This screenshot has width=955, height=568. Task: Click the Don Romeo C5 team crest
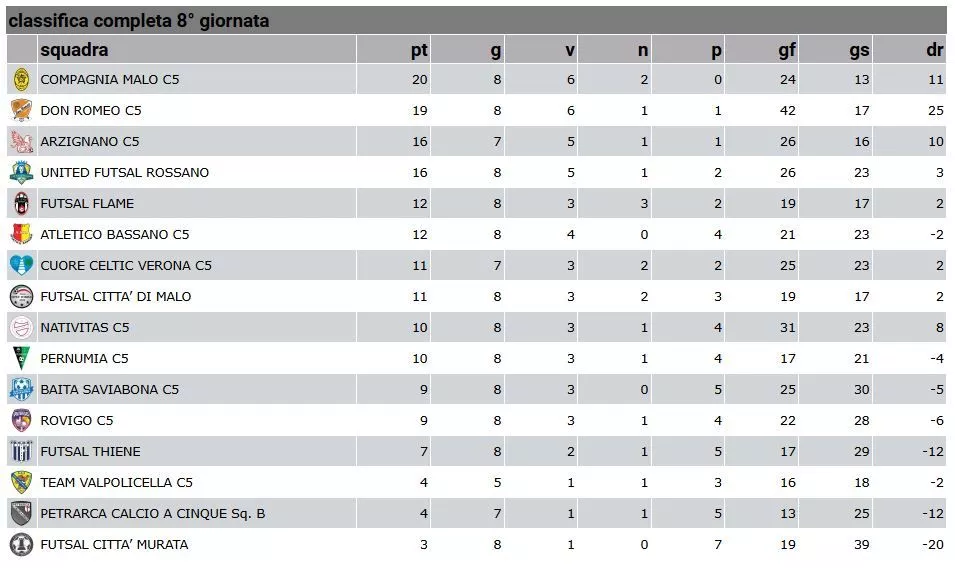click(x=21, y=110)
